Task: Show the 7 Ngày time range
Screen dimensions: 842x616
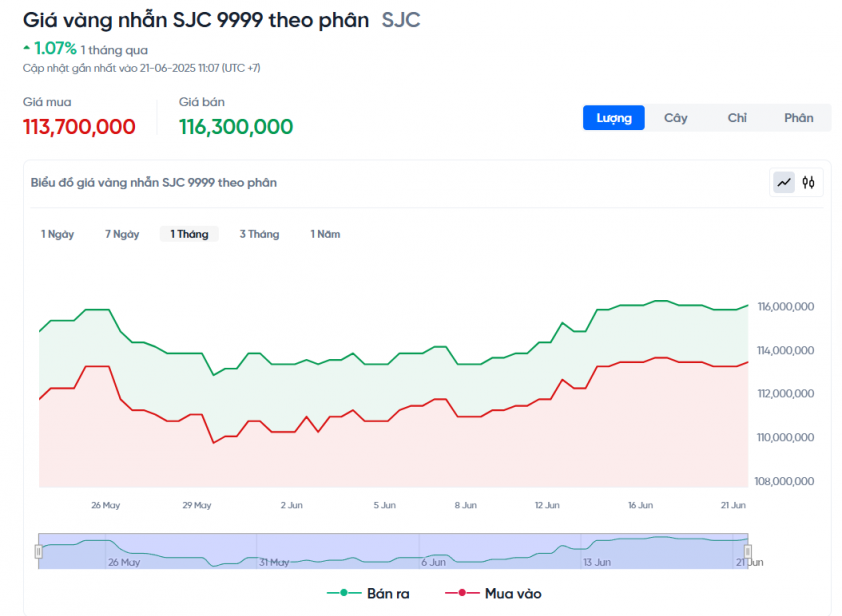Action: pos(122,234)
